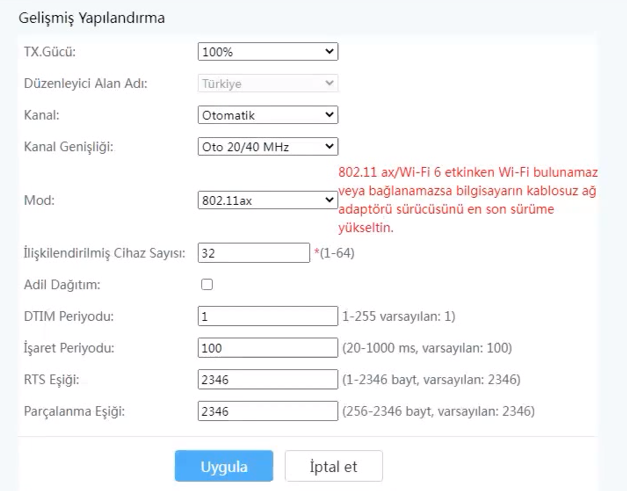
Task: Click the Parçalanma Eşiği input field
Action: 268,411
